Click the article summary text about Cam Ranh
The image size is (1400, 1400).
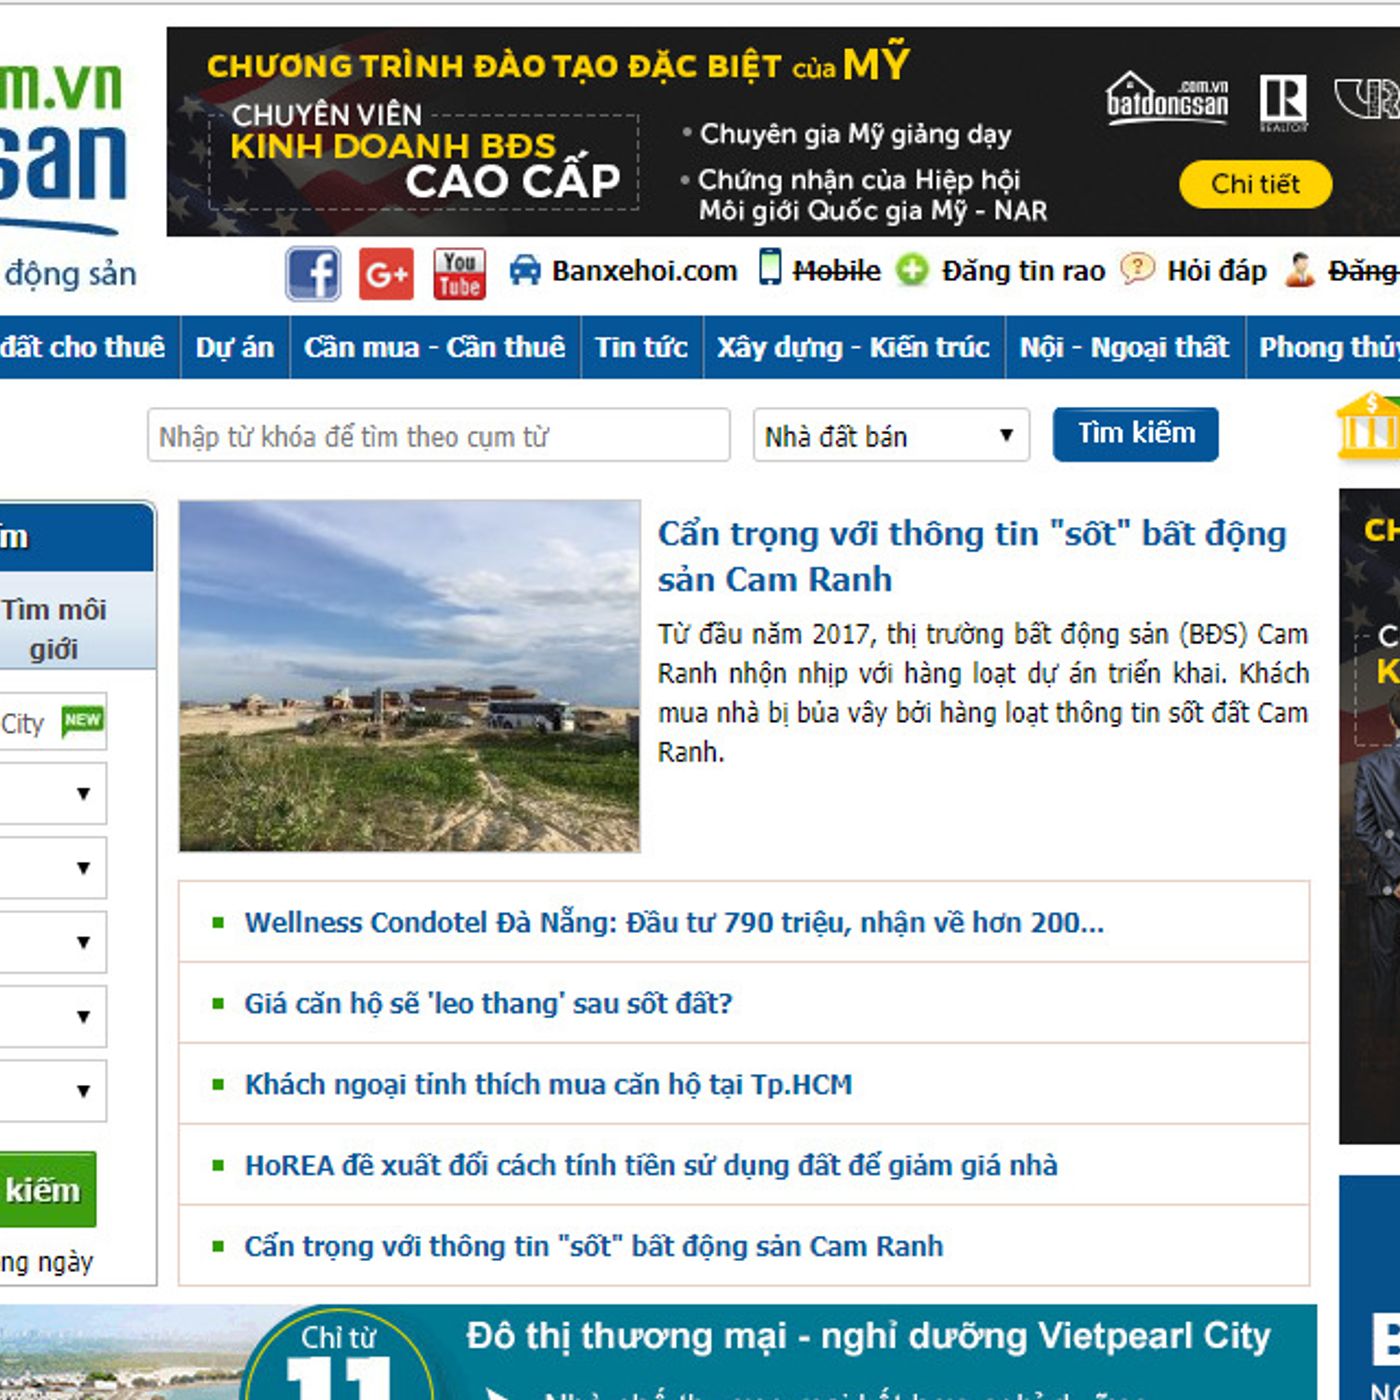(983, 693)
